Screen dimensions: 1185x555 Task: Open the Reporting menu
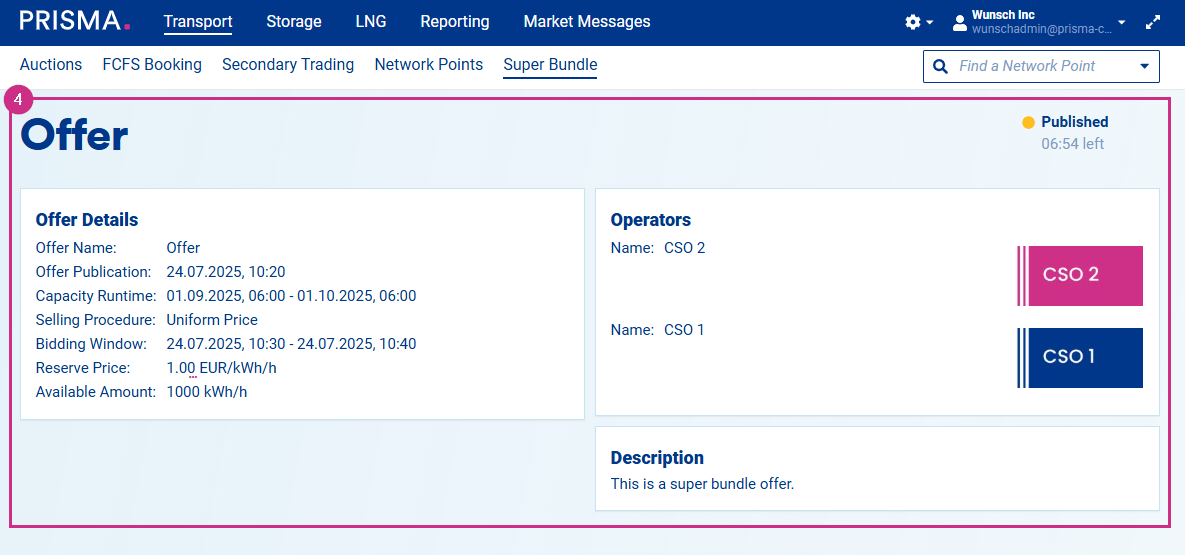click(455, 21)
